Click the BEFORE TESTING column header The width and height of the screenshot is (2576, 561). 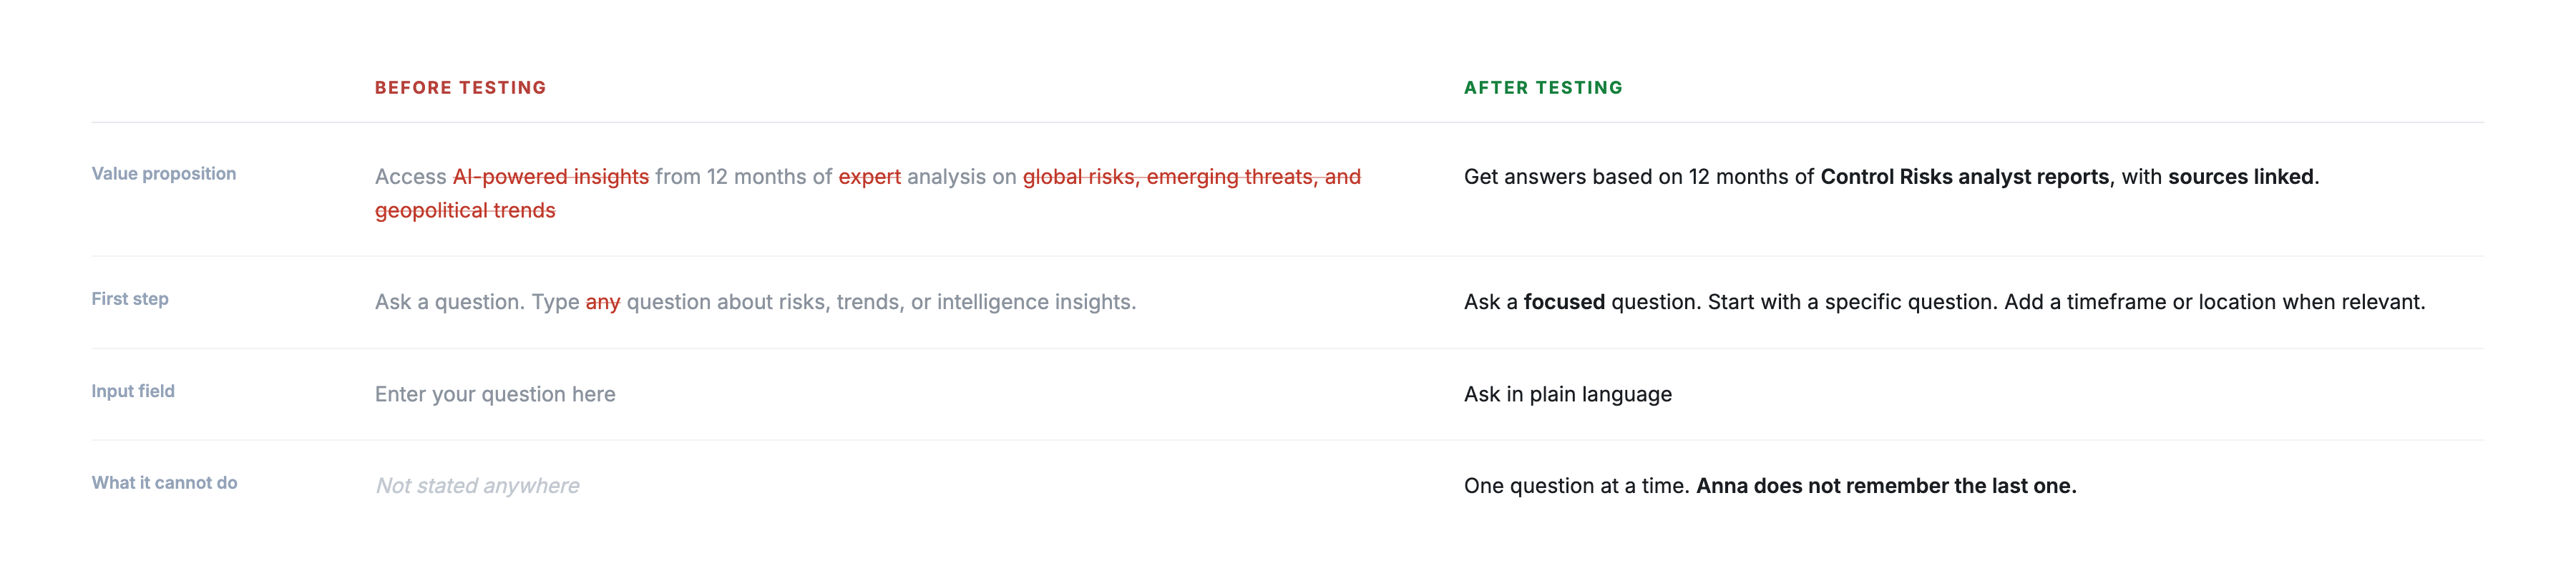460,88
